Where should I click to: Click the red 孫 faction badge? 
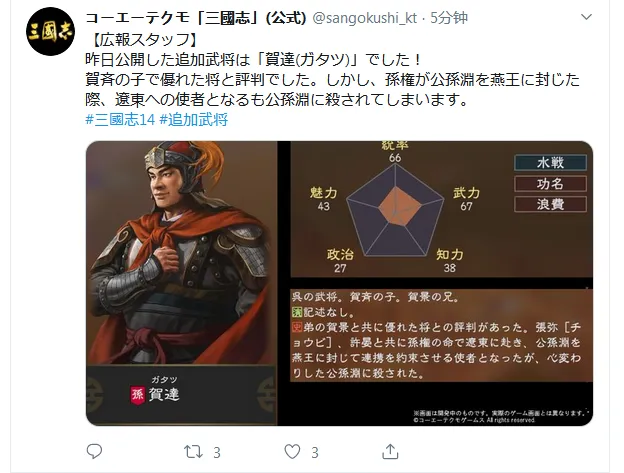[x=137, y=395]
